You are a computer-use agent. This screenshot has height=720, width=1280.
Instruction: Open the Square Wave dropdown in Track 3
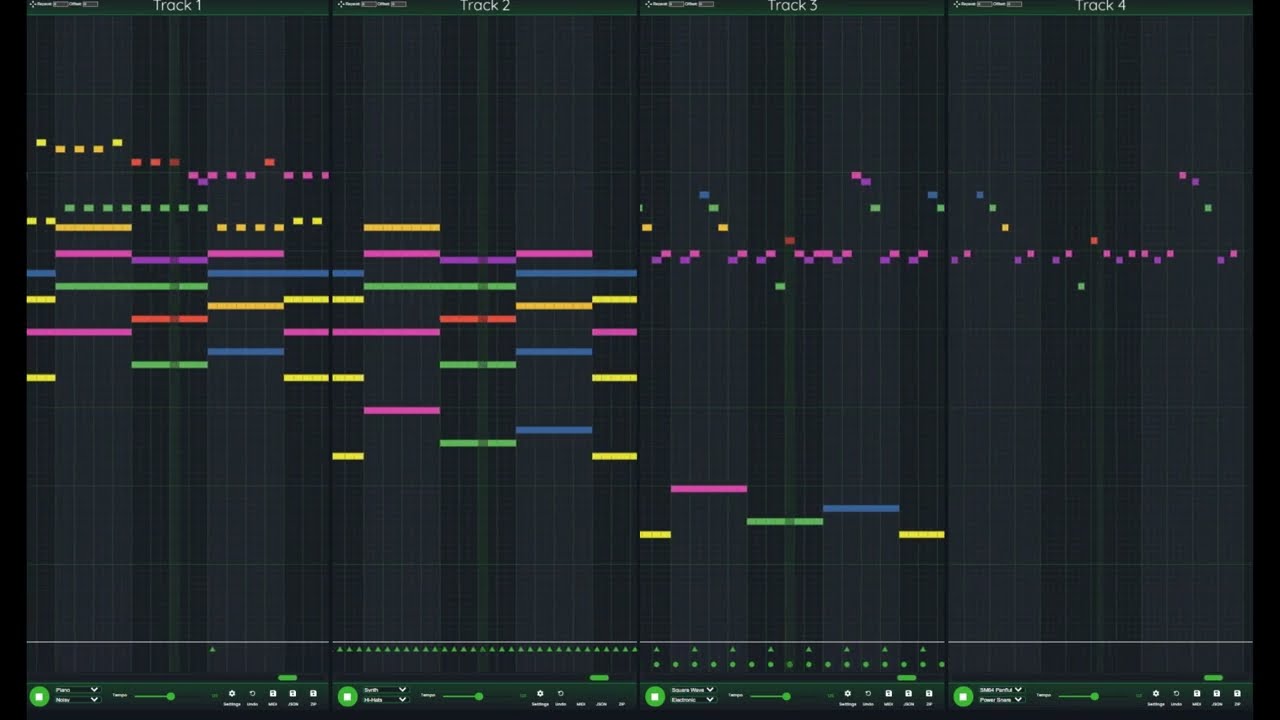pos(693,690)
